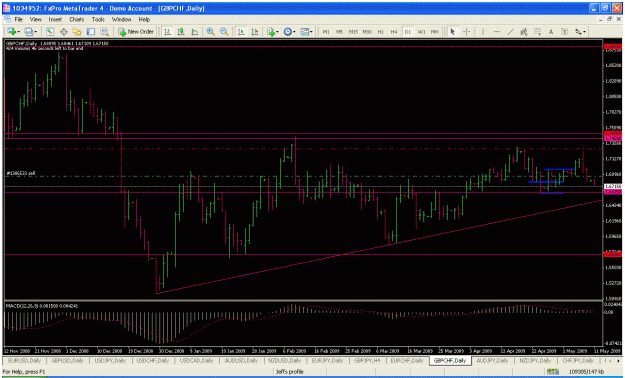Click Jeffs profile in status bar

point(289,372)
